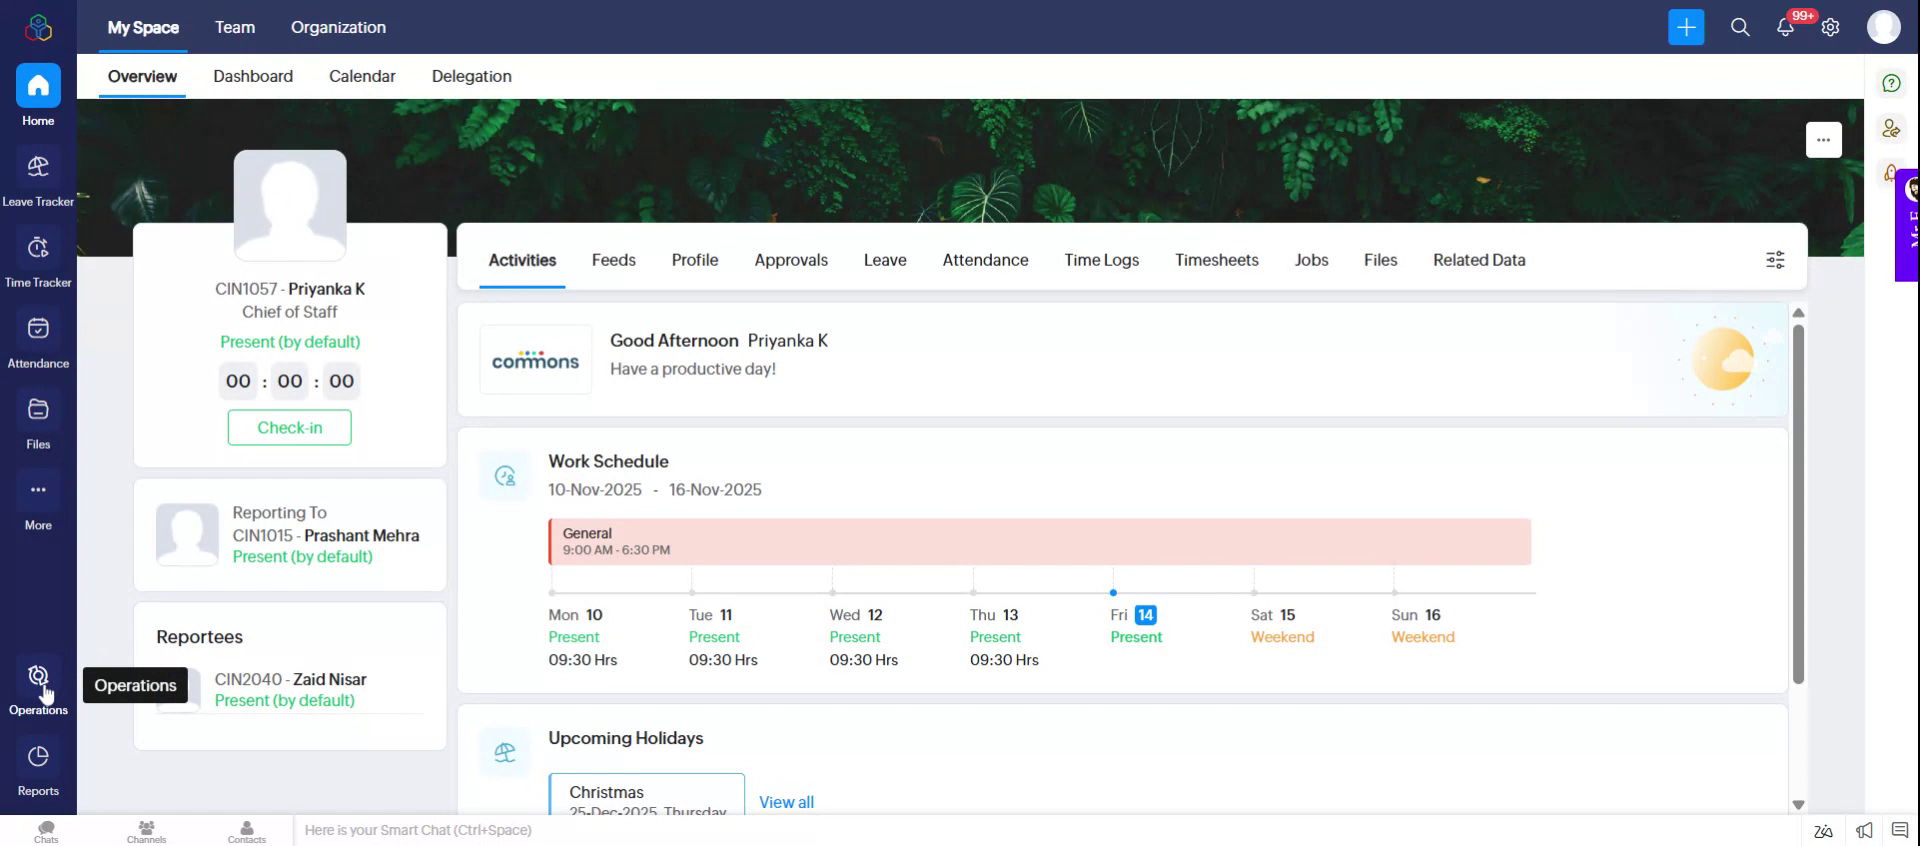Click the Zia assistant icon at the bottom

1823,831
